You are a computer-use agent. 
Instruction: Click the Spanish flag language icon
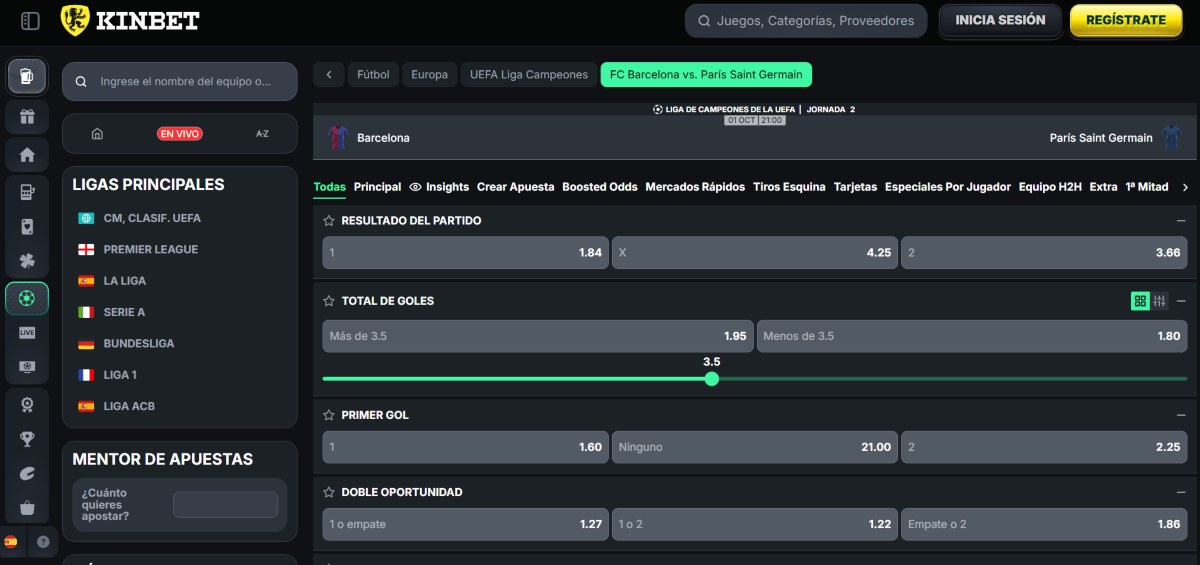(x=11, y=541)
